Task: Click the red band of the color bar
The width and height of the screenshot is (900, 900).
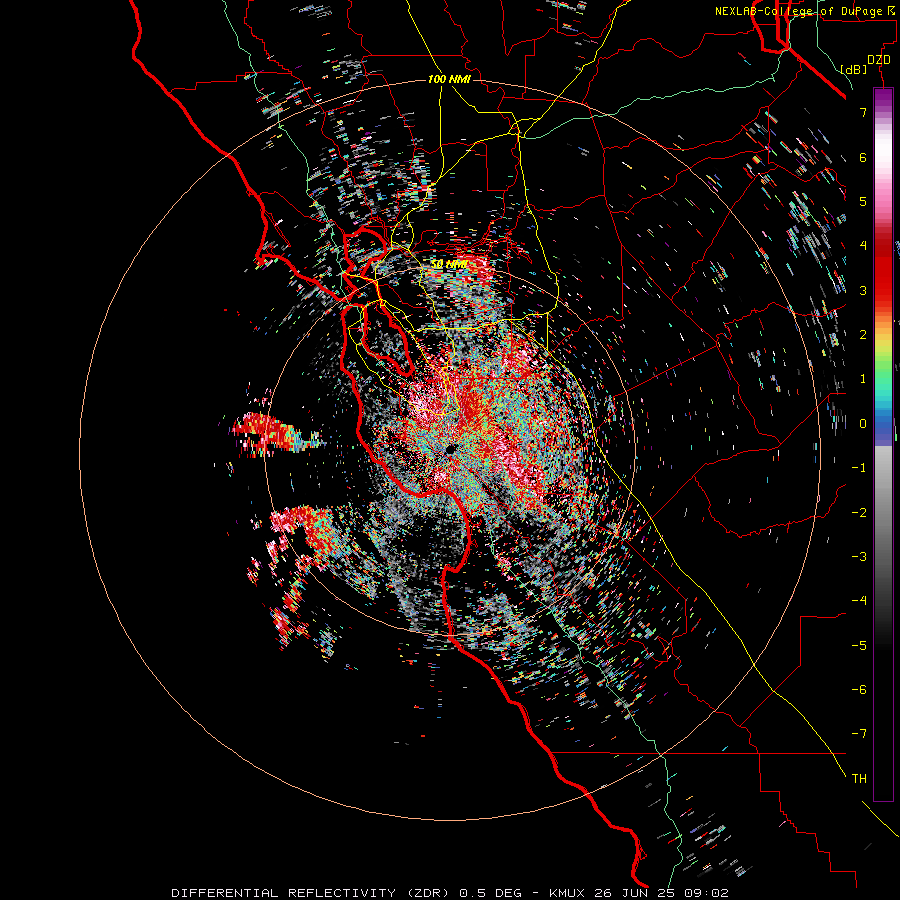Action: (883, 267)
